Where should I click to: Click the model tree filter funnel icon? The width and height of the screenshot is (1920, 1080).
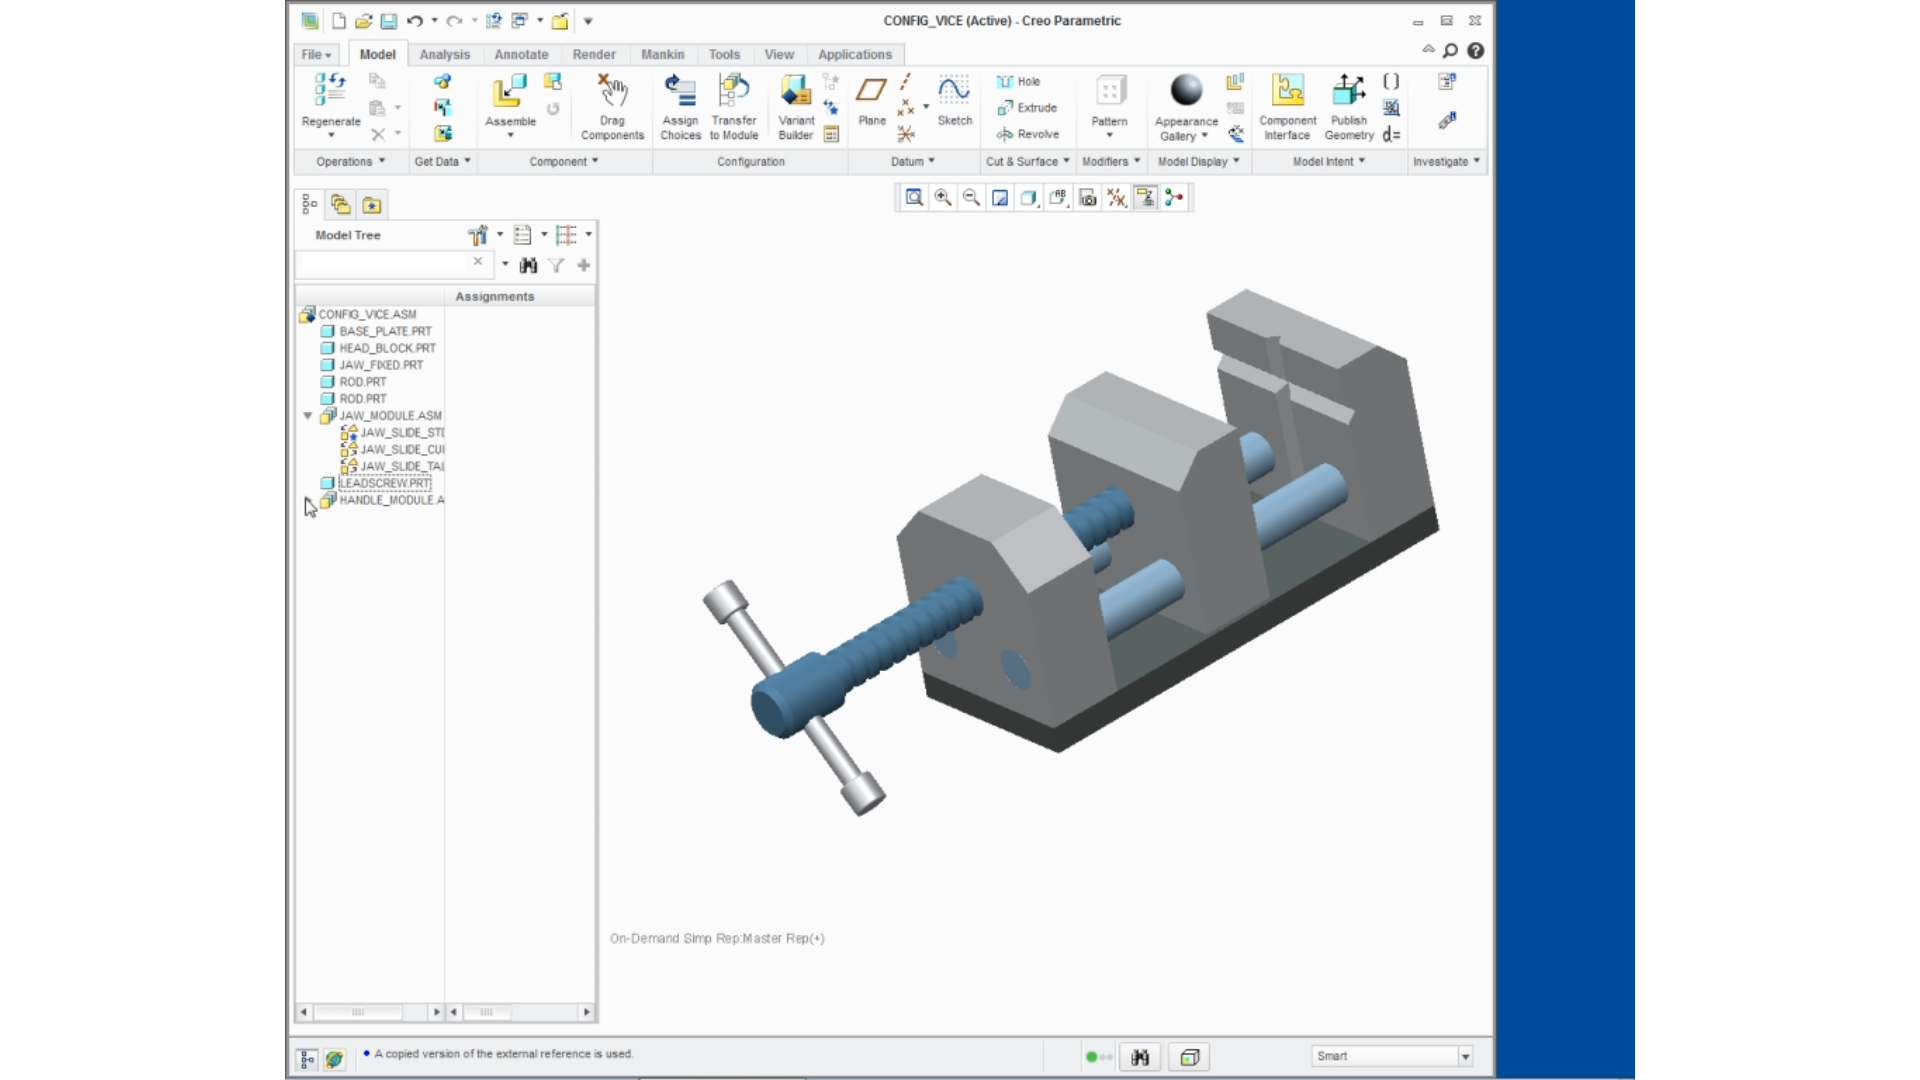tap(556, 265)
